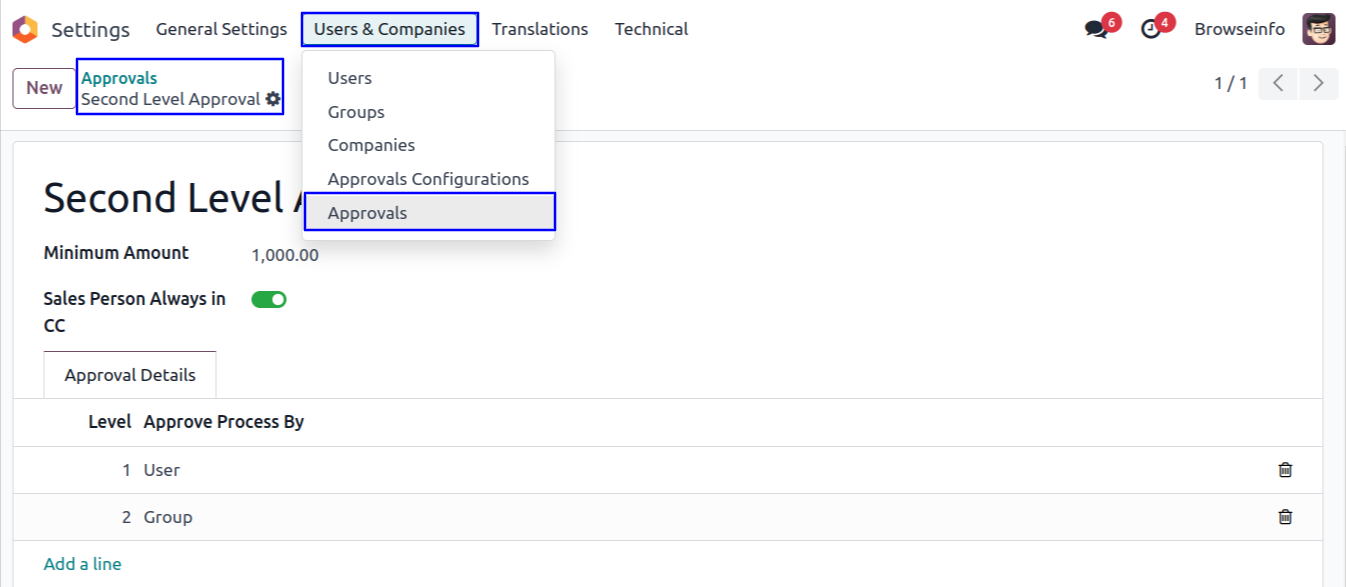This screenshot has width=1346, height=587.
Task: Edit the Minimum Amount field value
Action: point(285,255)
